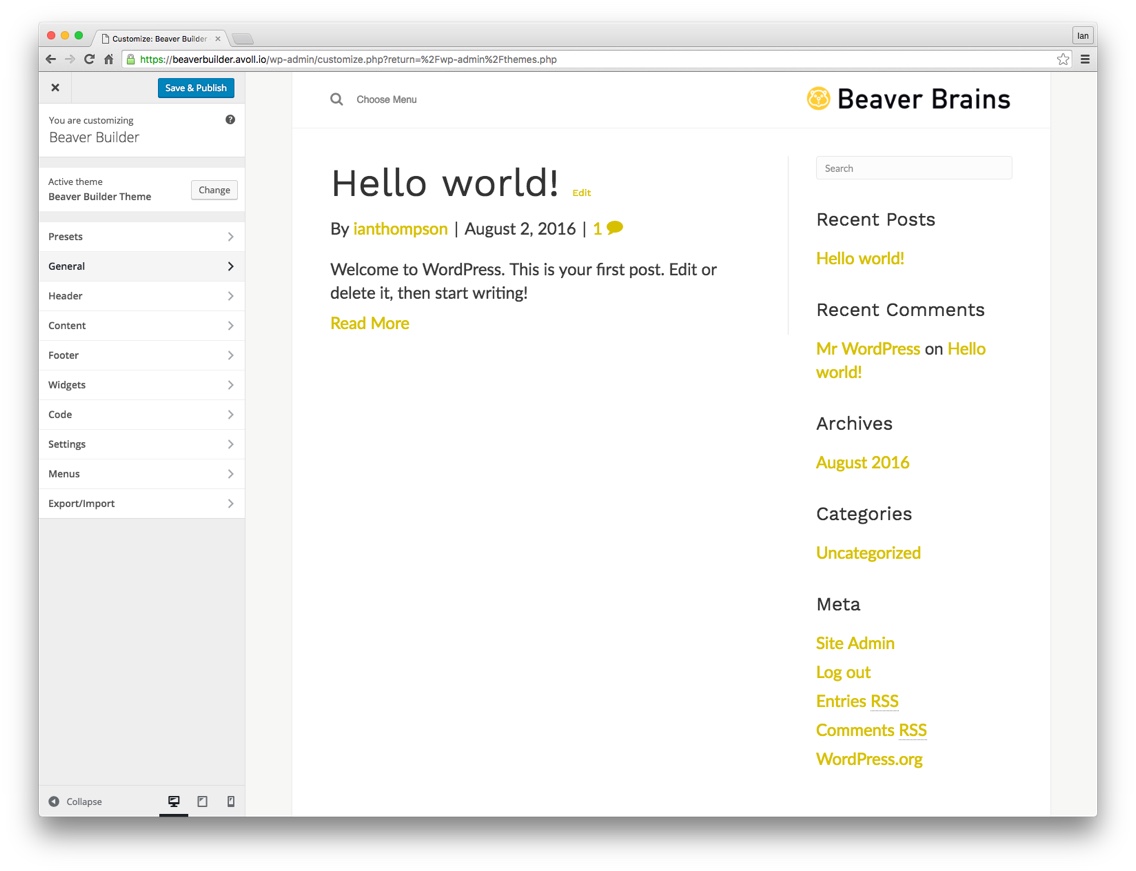Close the Customize: Beaver Builder tab
Viewport: 1136px width, 871px height.
(x=218, y=38)
